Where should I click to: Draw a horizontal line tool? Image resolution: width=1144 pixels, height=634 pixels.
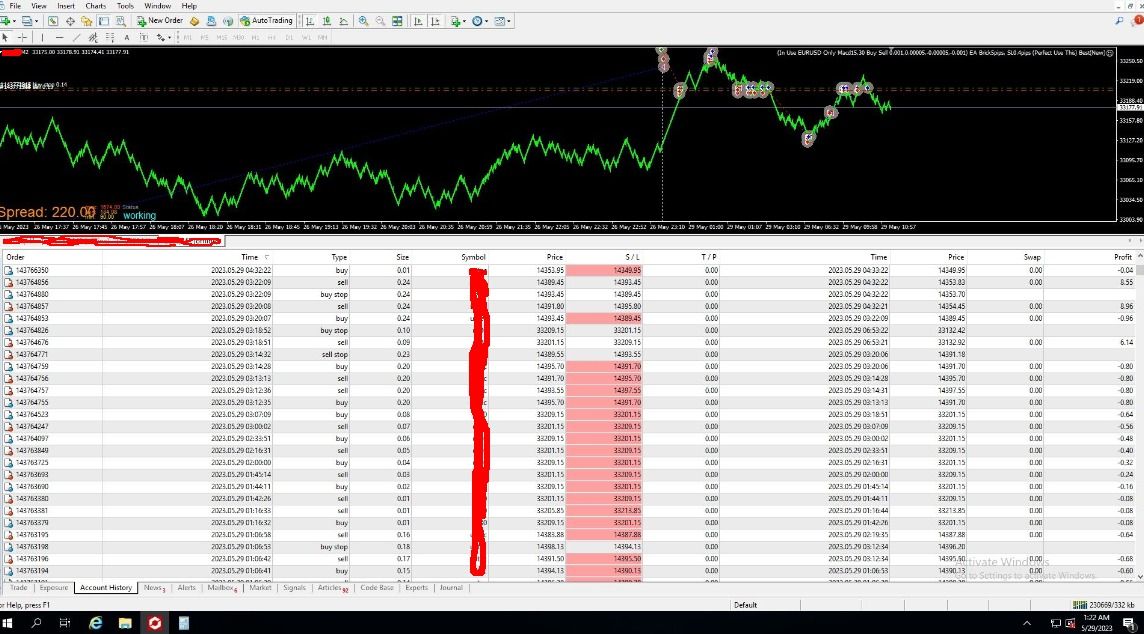click(x=60, y=37)
